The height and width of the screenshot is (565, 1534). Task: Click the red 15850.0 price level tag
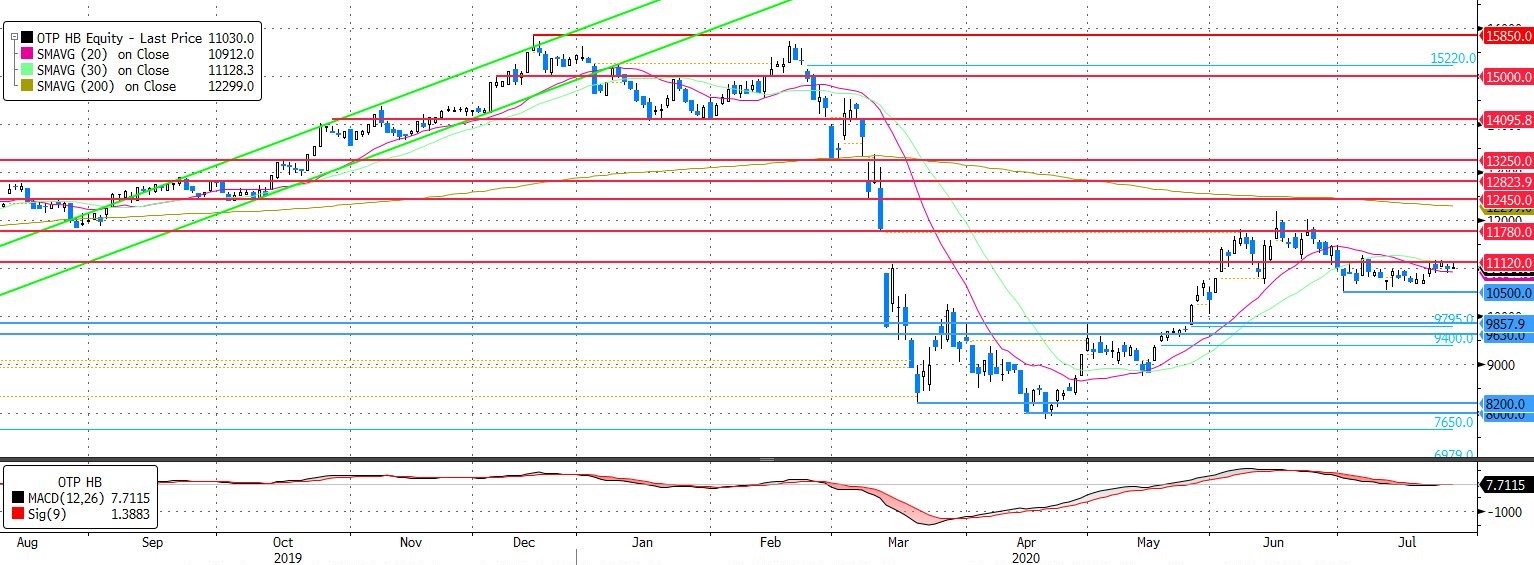pyautogui.click(x=1508, y=35)
